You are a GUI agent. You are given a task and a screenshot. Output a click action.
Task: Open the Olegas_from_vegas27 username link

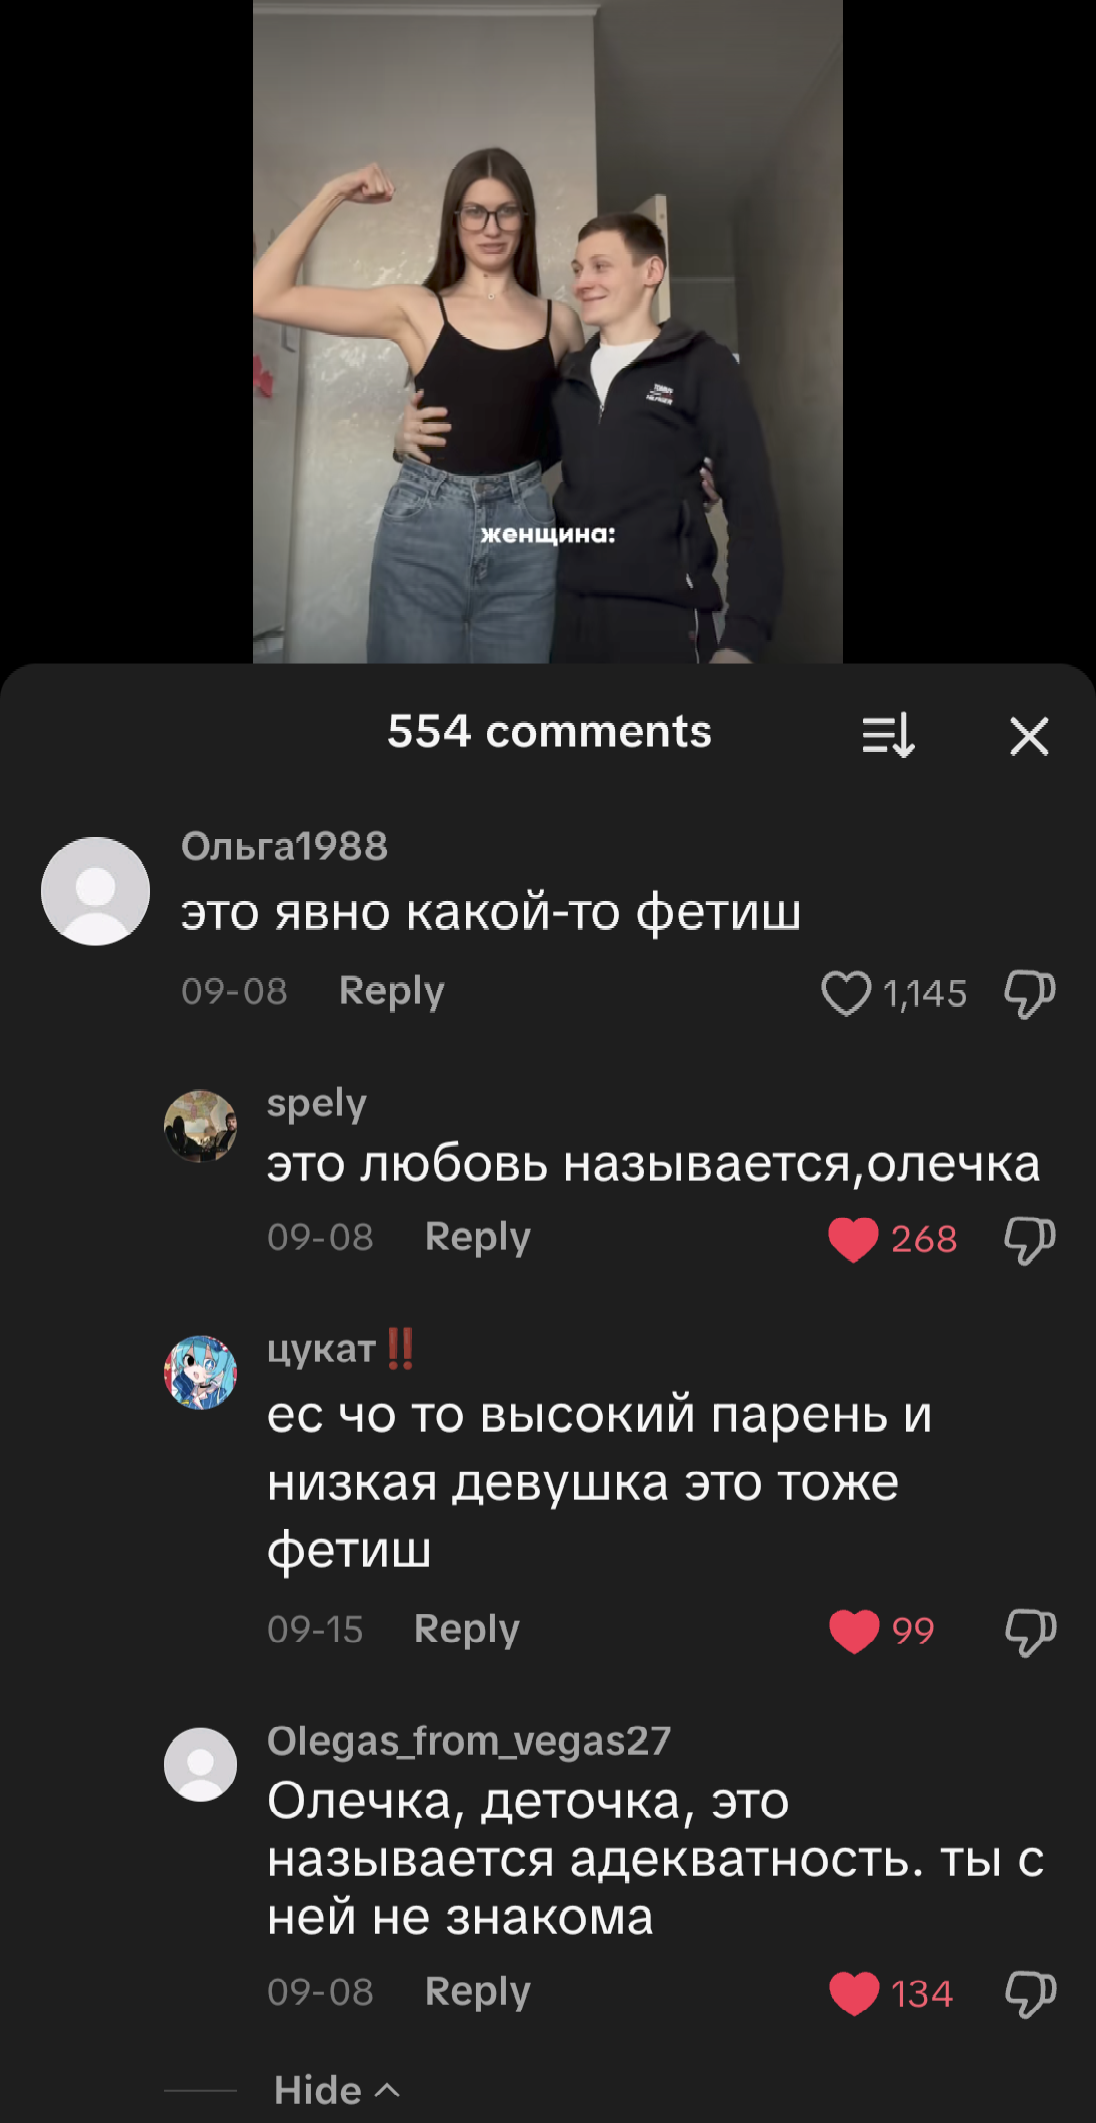(x=468, y=1741)
